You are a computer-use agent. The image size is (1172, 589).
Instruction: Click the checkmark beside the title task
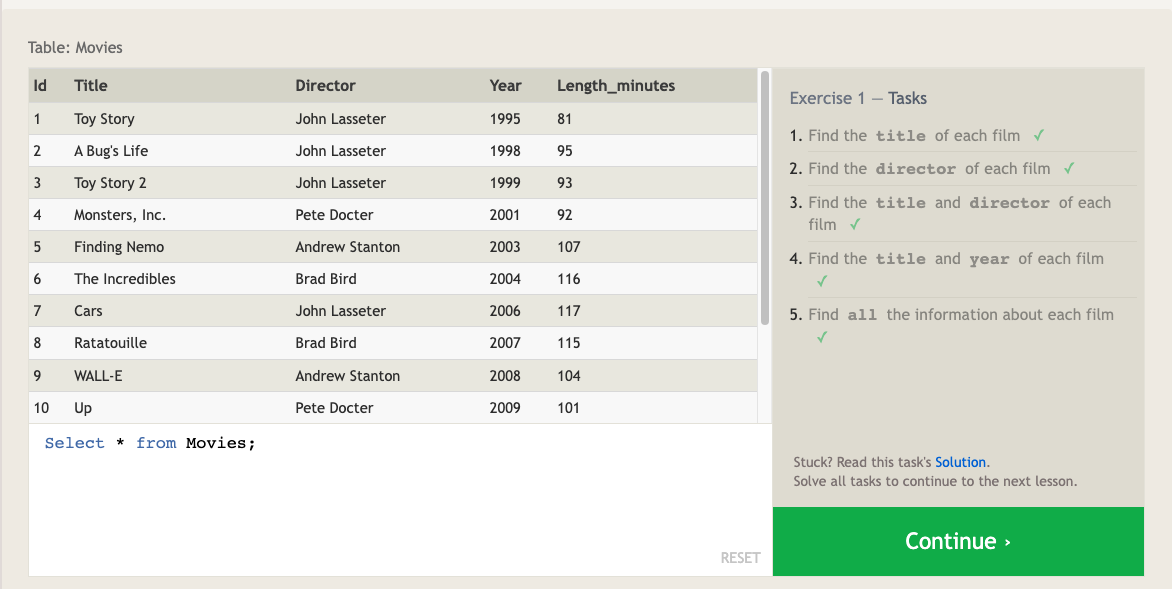(x=1040, y=135)
